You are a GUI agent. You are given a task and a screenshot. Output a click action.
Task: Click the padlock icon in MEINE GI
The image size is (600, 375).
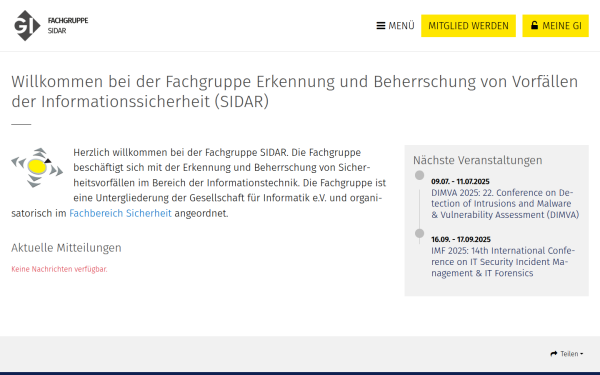coord(534,25)
